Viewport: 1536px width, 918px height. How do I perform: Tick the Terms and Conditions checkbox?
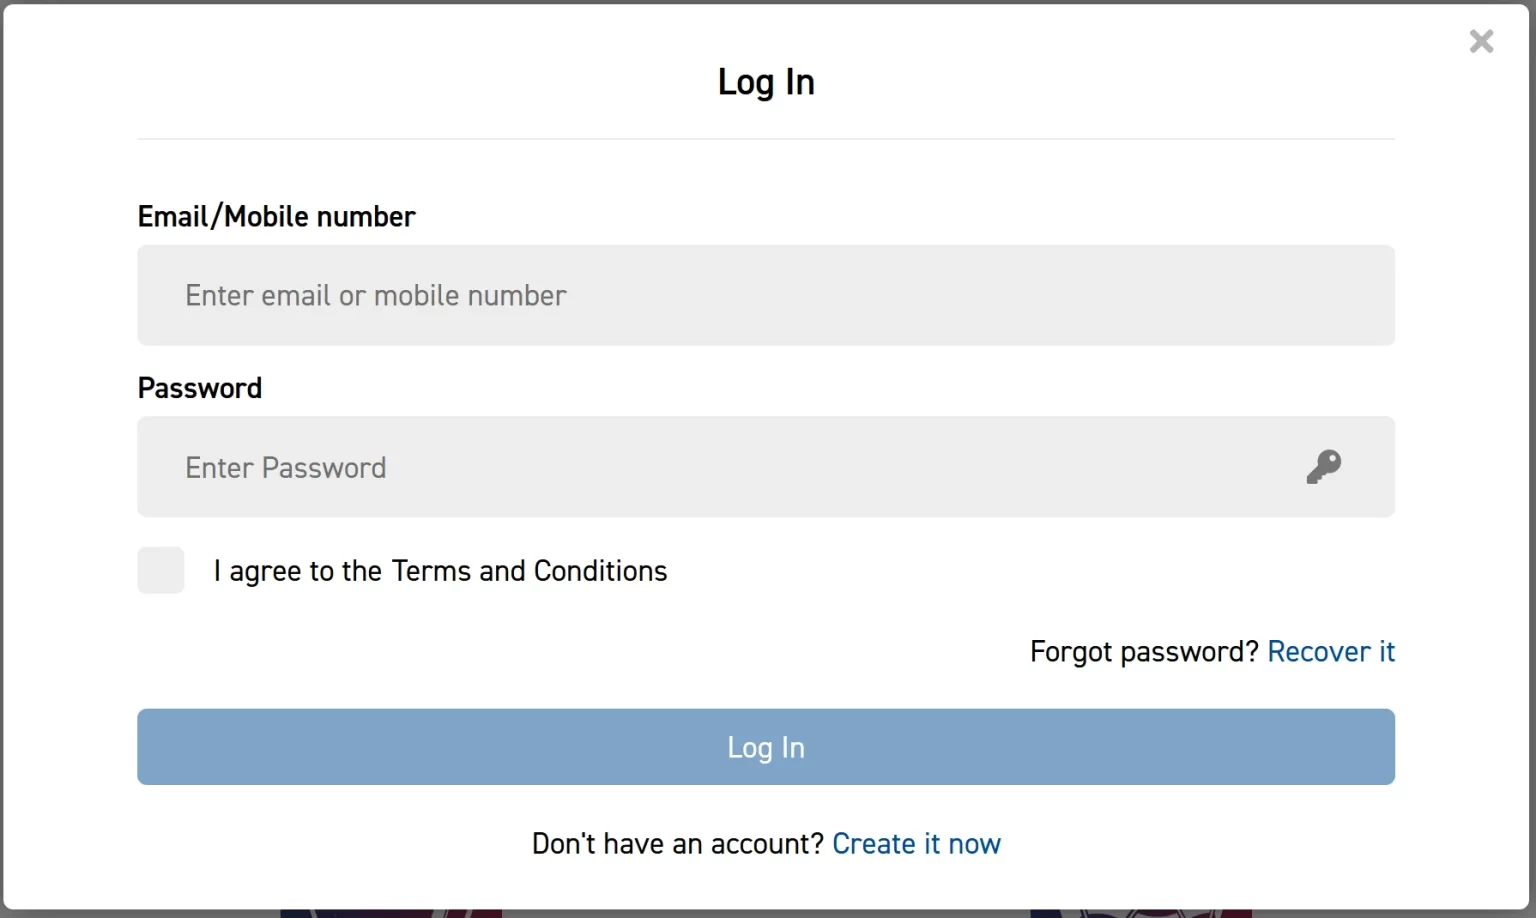tap(161, 570)
